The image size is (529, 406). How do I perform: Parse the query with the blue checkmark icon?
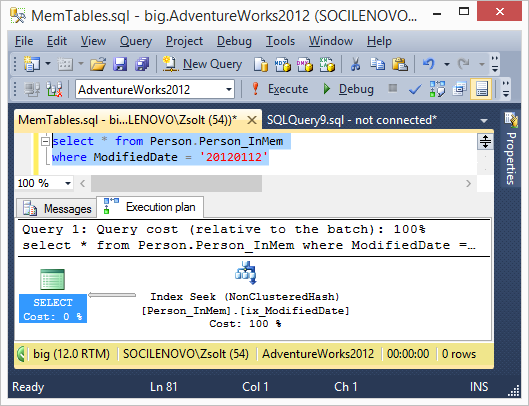click(415, 89)
